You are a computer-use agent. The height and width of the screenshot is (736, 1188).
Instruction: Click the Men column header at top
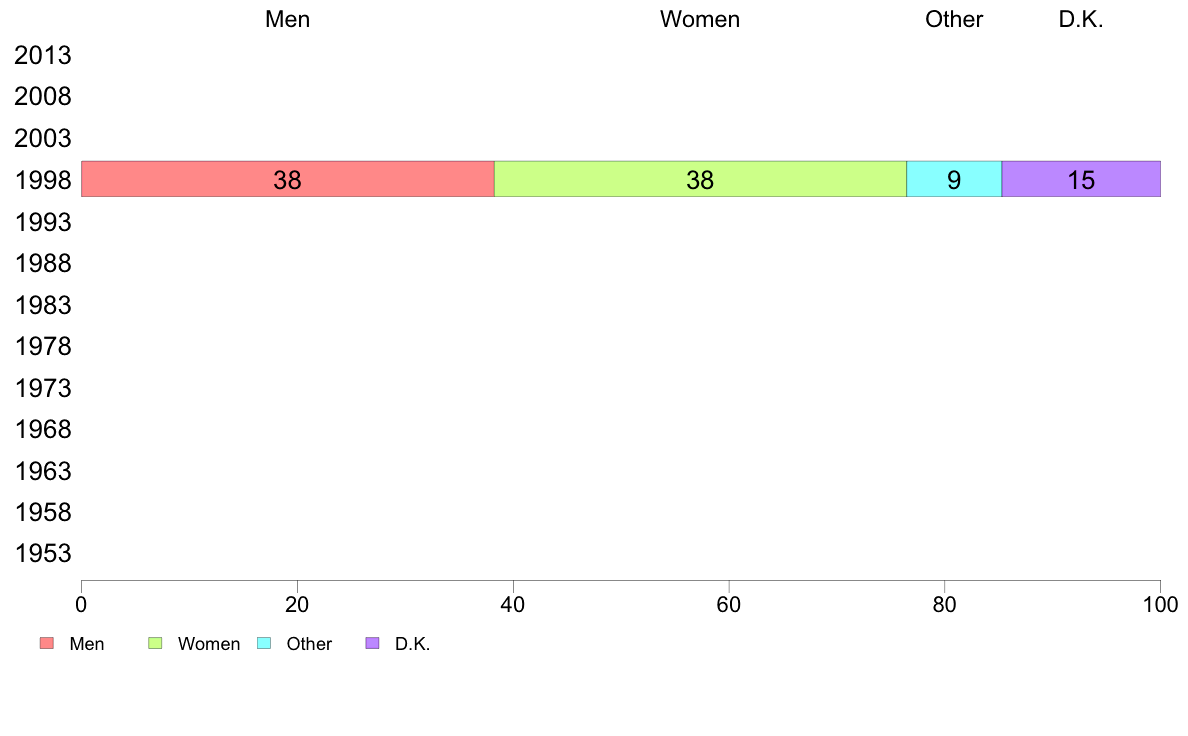(287, 19)
